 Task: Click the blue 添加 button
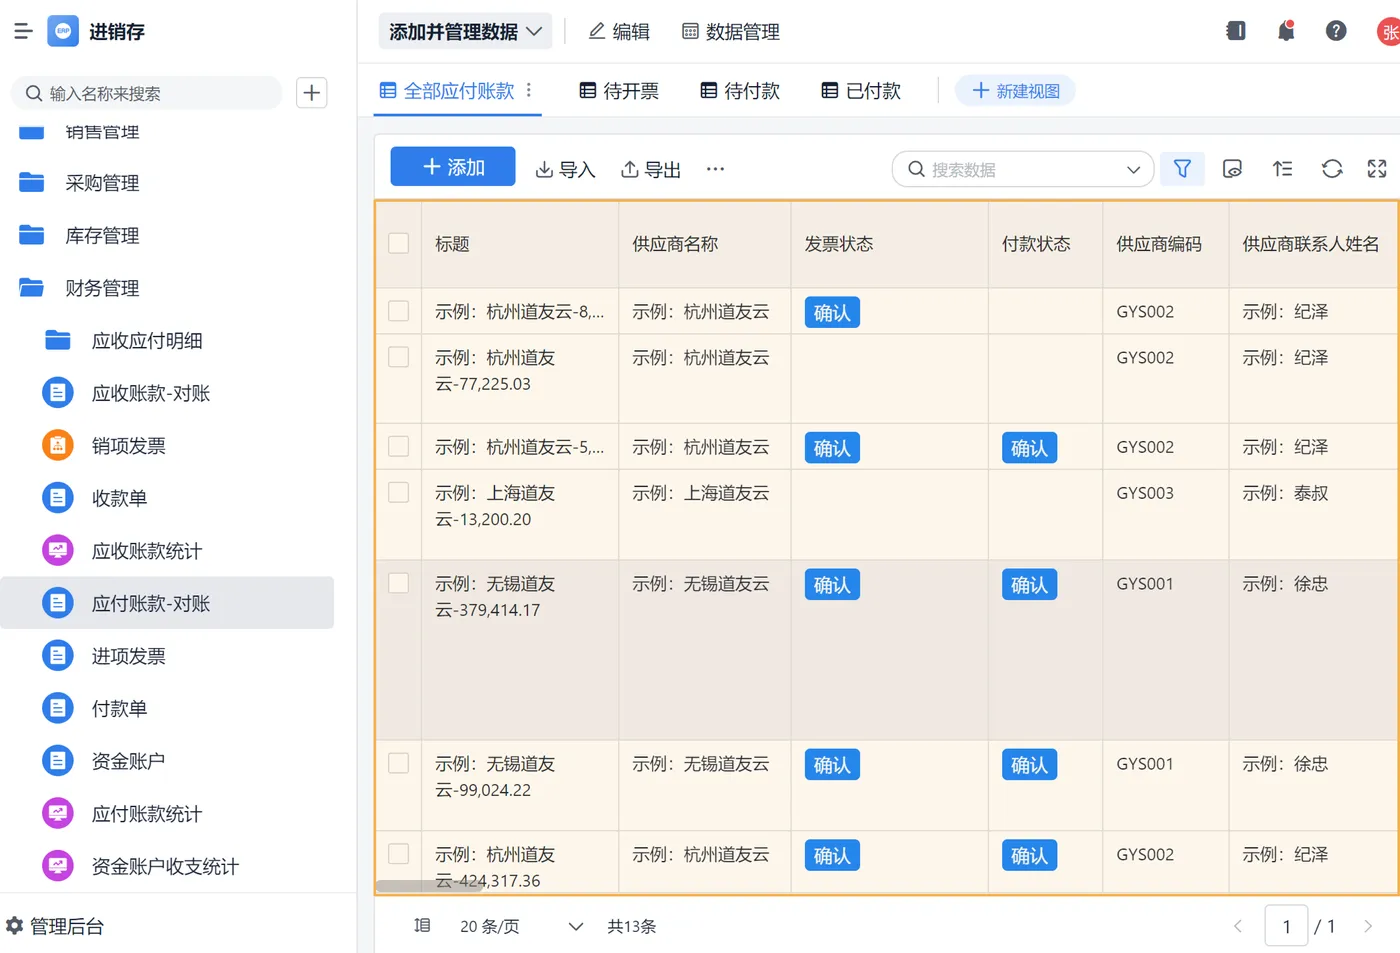453,167
